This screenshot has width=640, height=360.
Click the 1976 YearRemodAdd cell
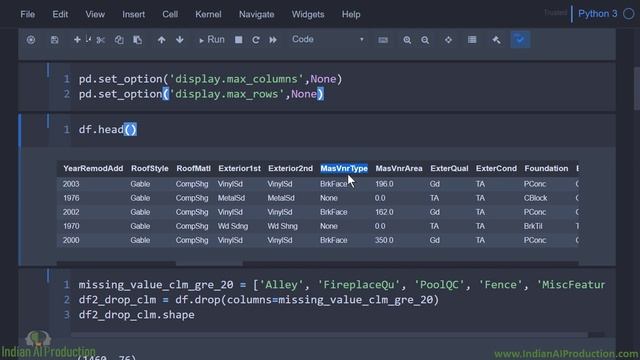coord(71,198)
